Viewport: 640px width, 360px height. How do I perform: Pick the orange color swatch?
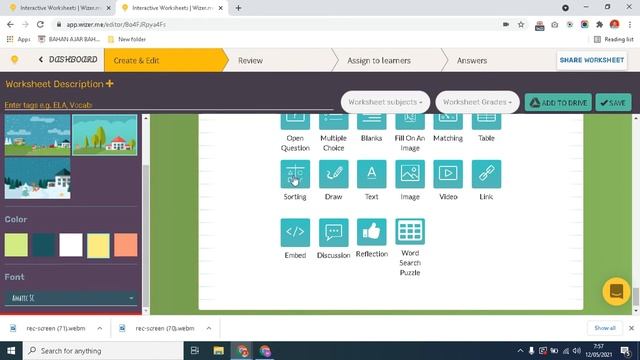pyautogui.click(x=126, y=245)
